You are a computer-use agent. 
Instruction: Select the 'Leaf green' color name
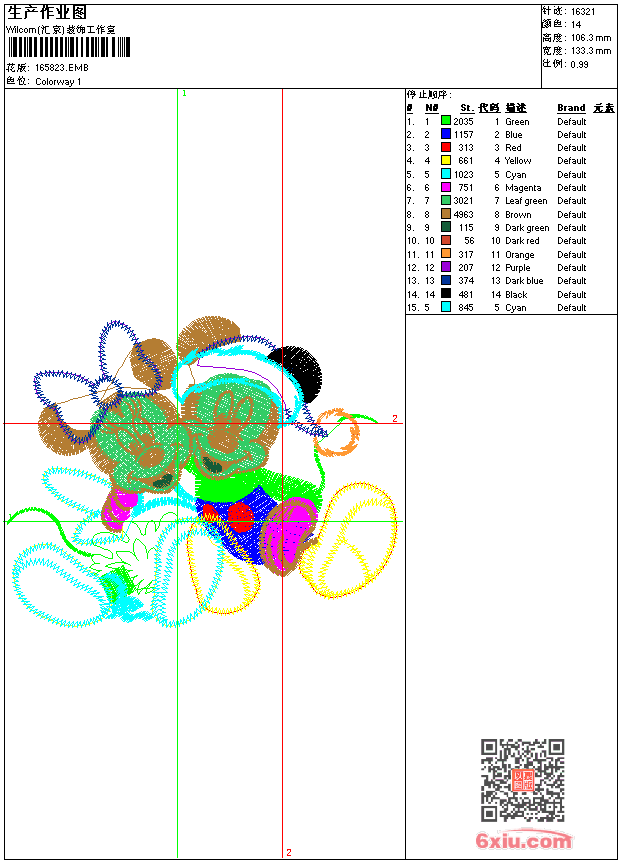click(526, 201)
